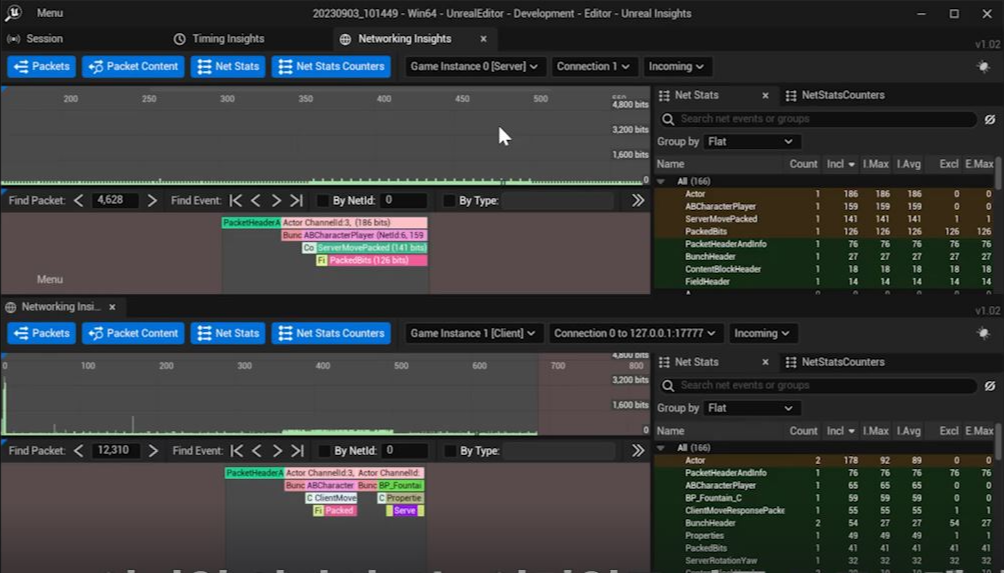Toggle Net Stats panel in top Server toolbar
Screen dimensions: 1004x573
228,67
